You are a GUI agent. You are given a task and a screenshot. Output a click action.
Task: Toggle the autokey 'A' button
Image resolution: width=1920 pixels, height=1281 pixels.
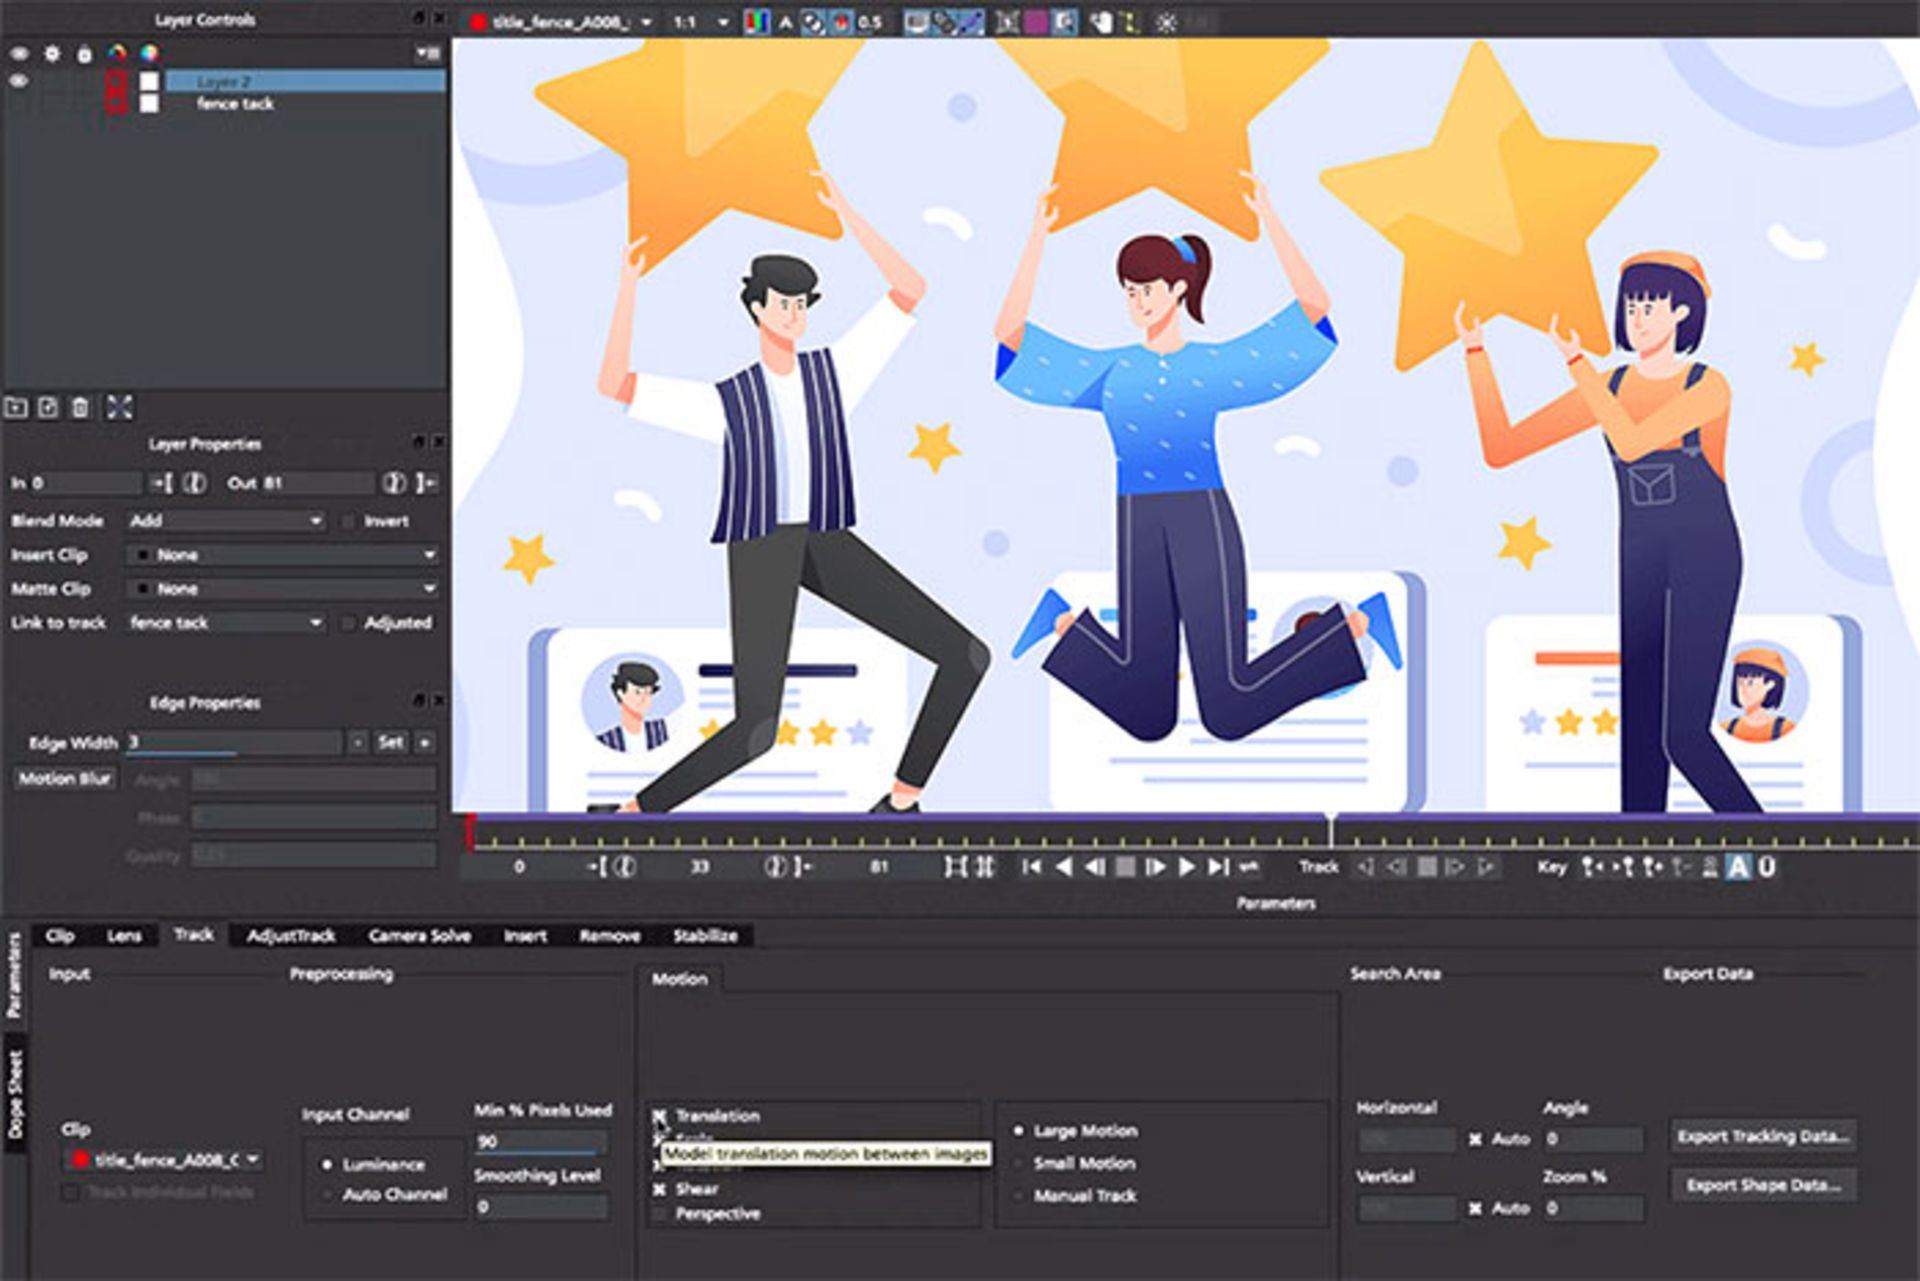(x=1739, y=867)
